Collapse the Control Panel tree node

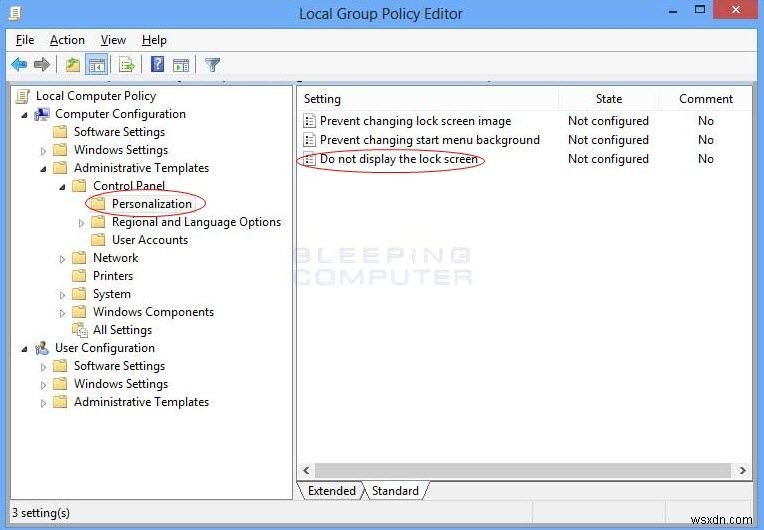62,187
